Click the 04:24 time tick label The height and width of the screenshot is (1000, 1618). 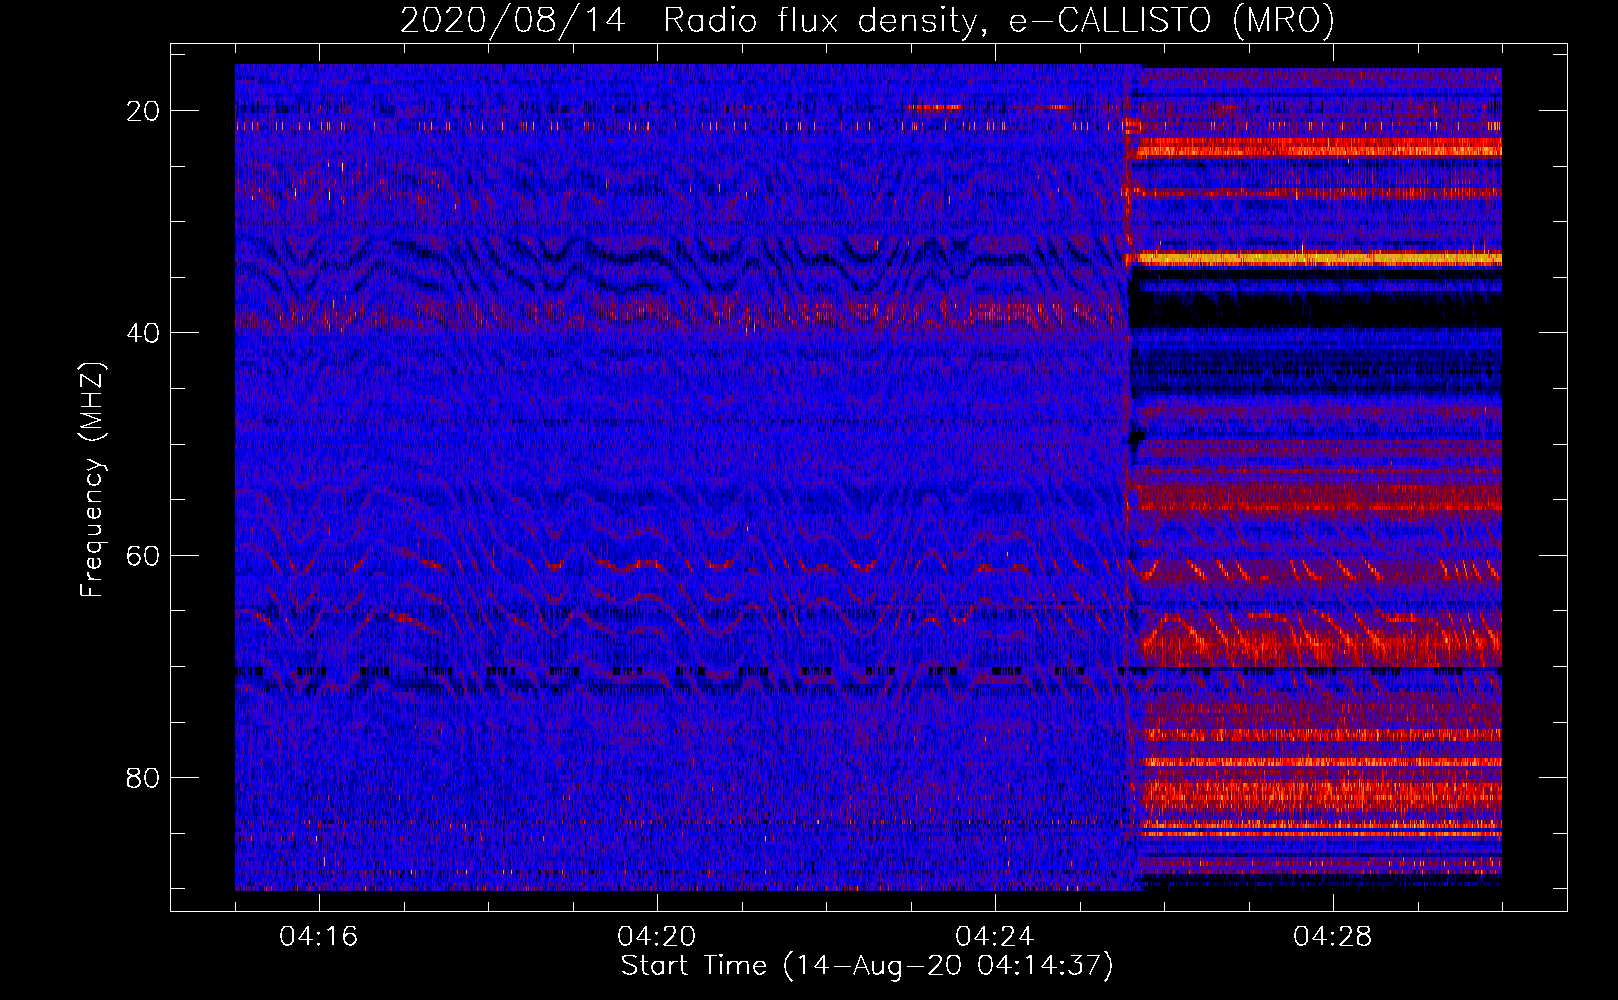(x=995, y=937)
